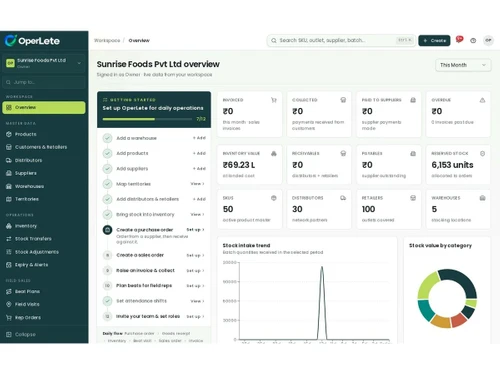Open Set up for Create a purchase order
The image size is (500, 375).
[195, 230]
